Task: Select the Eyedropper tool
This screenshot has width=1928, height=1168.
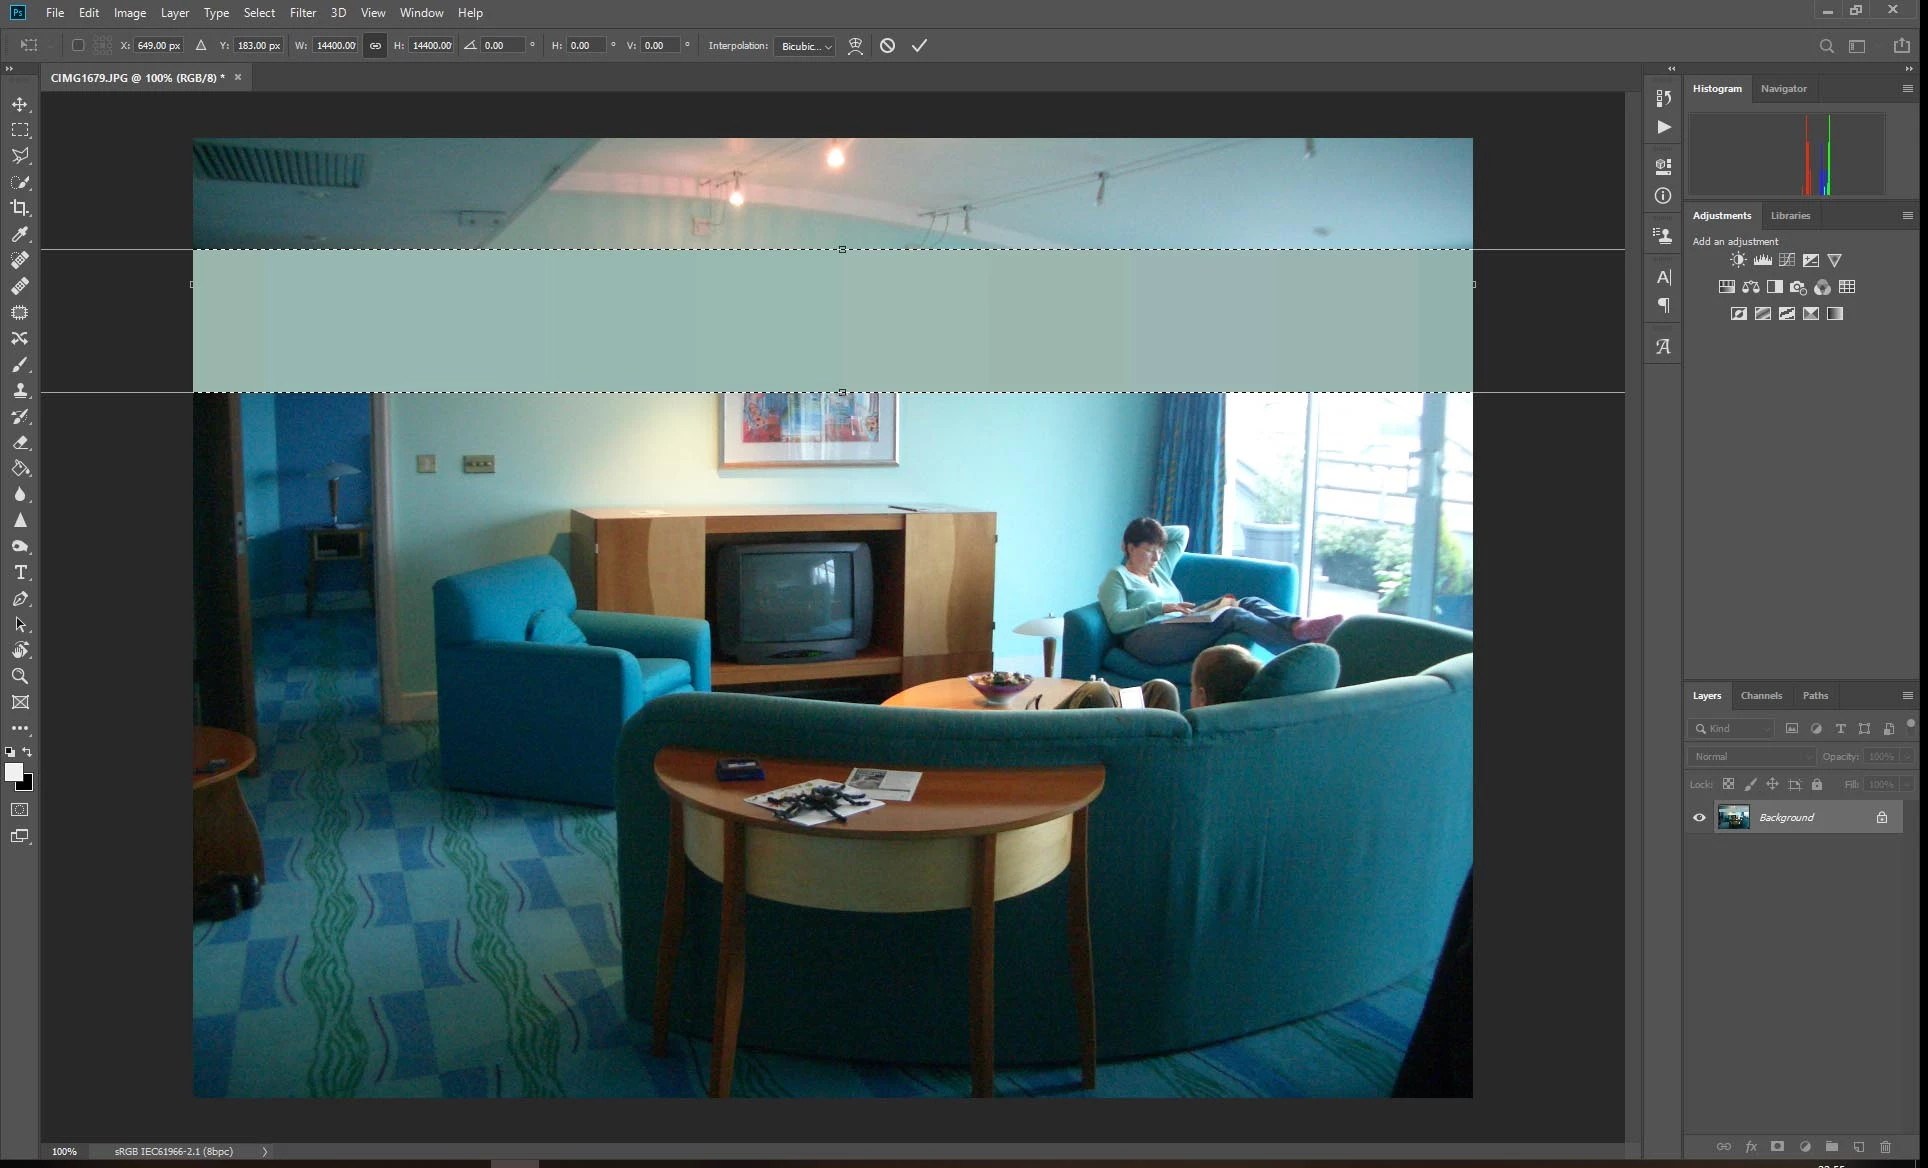Action: [x=20, y=234]
